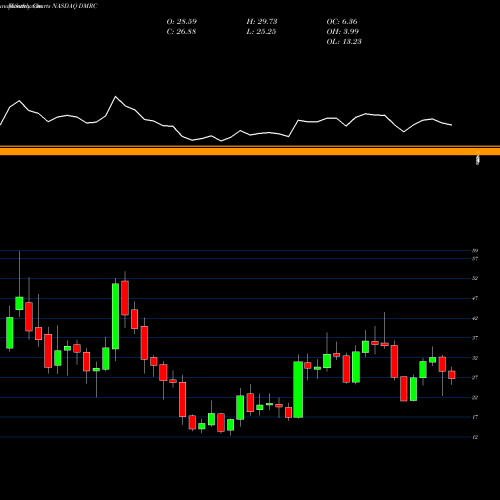The width and height of the screenshot is (500, 500).
Task: Select the low value L: 25.25
Action: (261, 32)
